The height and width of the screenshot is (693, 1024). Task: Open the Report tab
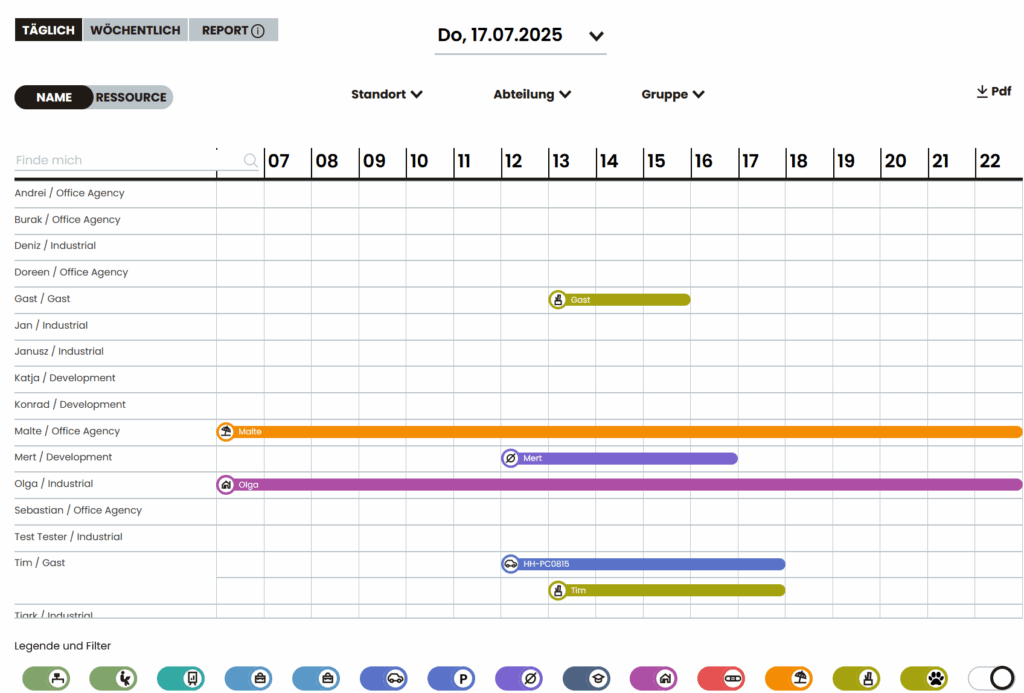tap(233, 30)
